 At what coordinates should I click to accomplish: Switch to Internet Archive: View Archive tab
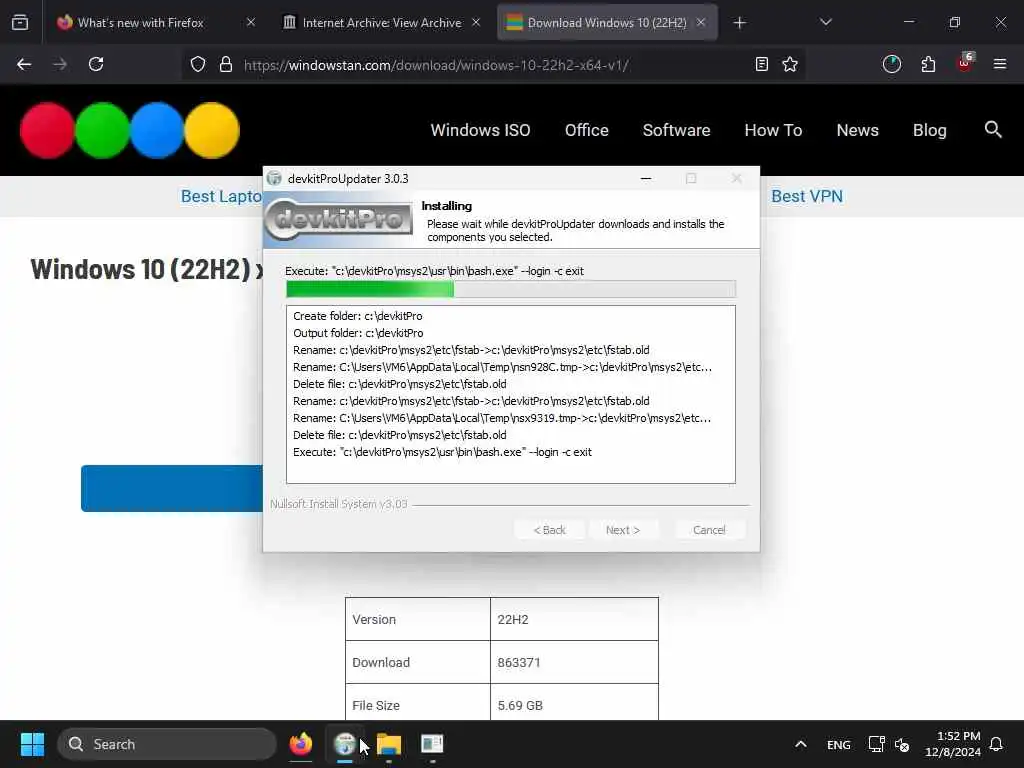click(x=382, y=22)
